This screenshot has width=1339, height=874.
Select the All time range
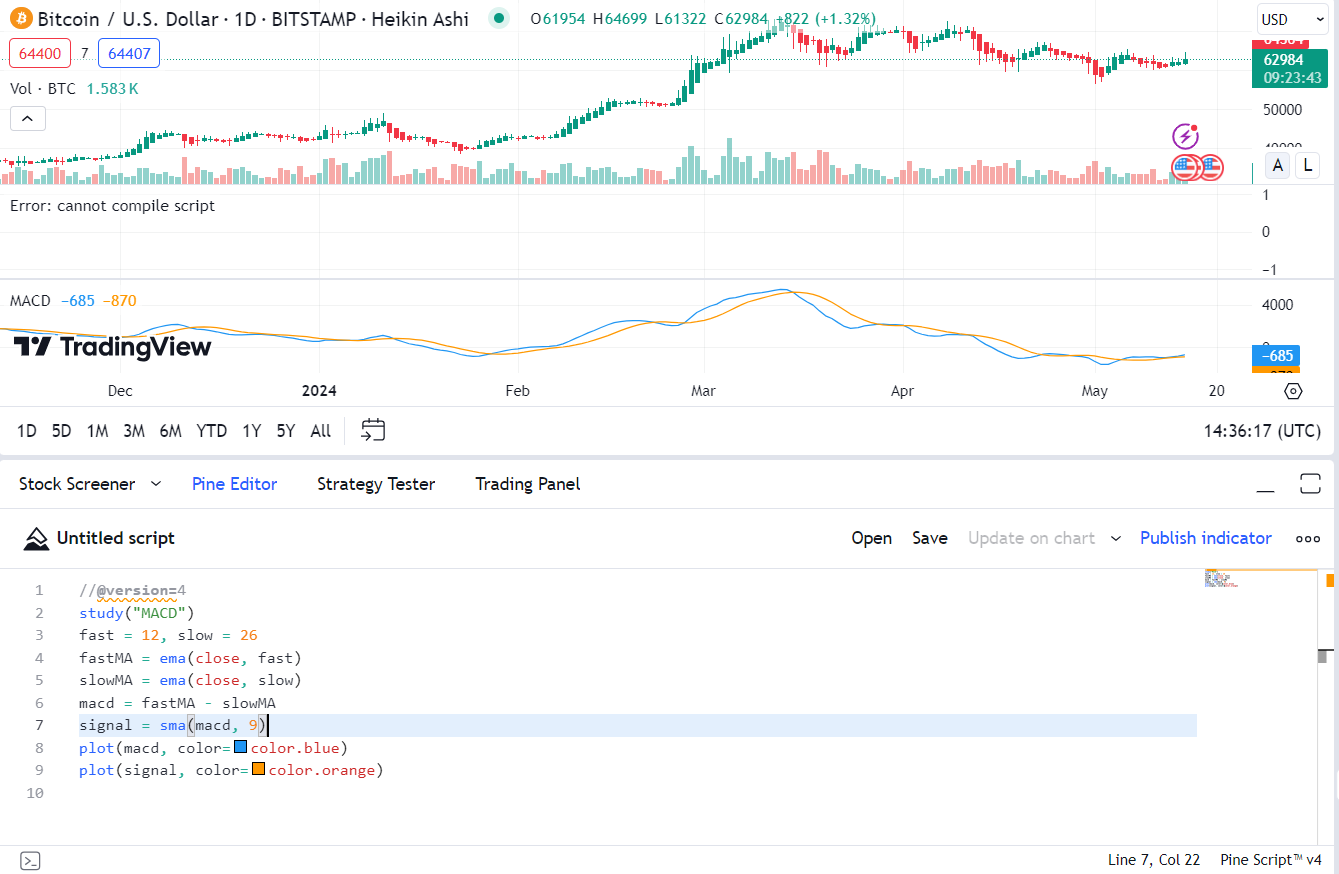pos(321,431)
